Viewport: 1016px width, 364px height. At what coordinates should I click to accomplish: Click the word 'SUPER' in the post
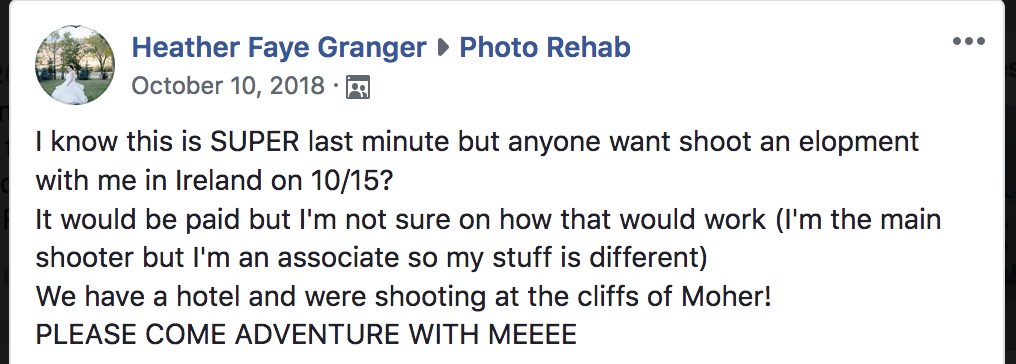point(255,142)
